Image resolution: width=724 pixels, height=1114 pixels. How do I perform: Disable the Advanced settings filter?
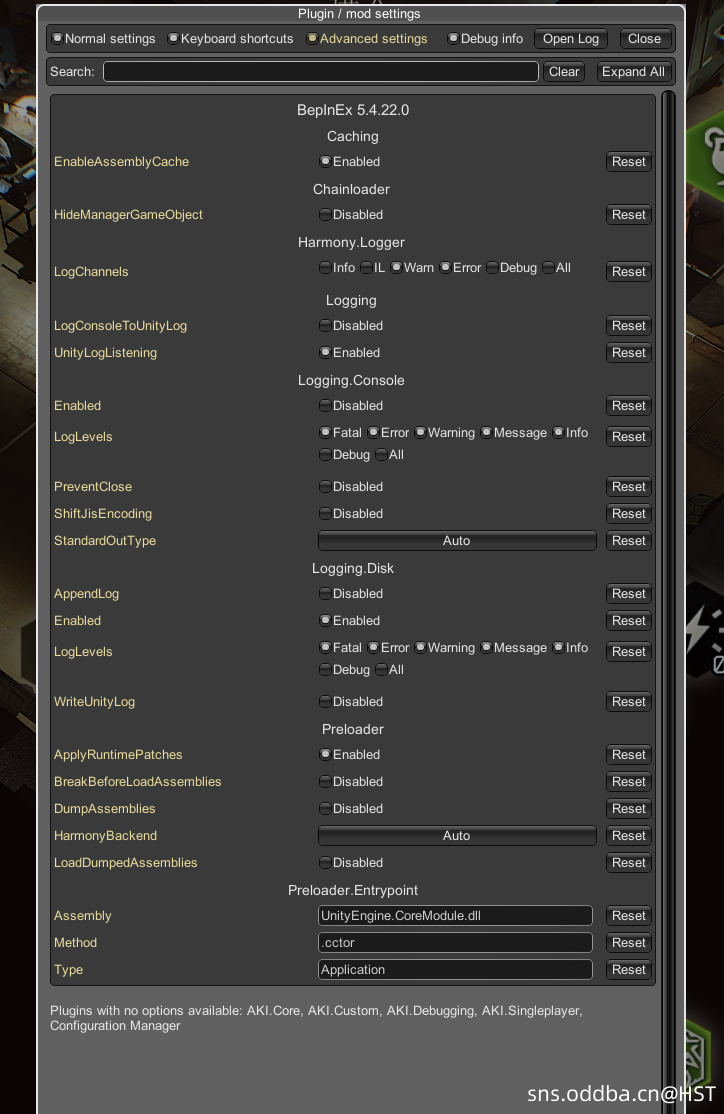pos(312,39)
